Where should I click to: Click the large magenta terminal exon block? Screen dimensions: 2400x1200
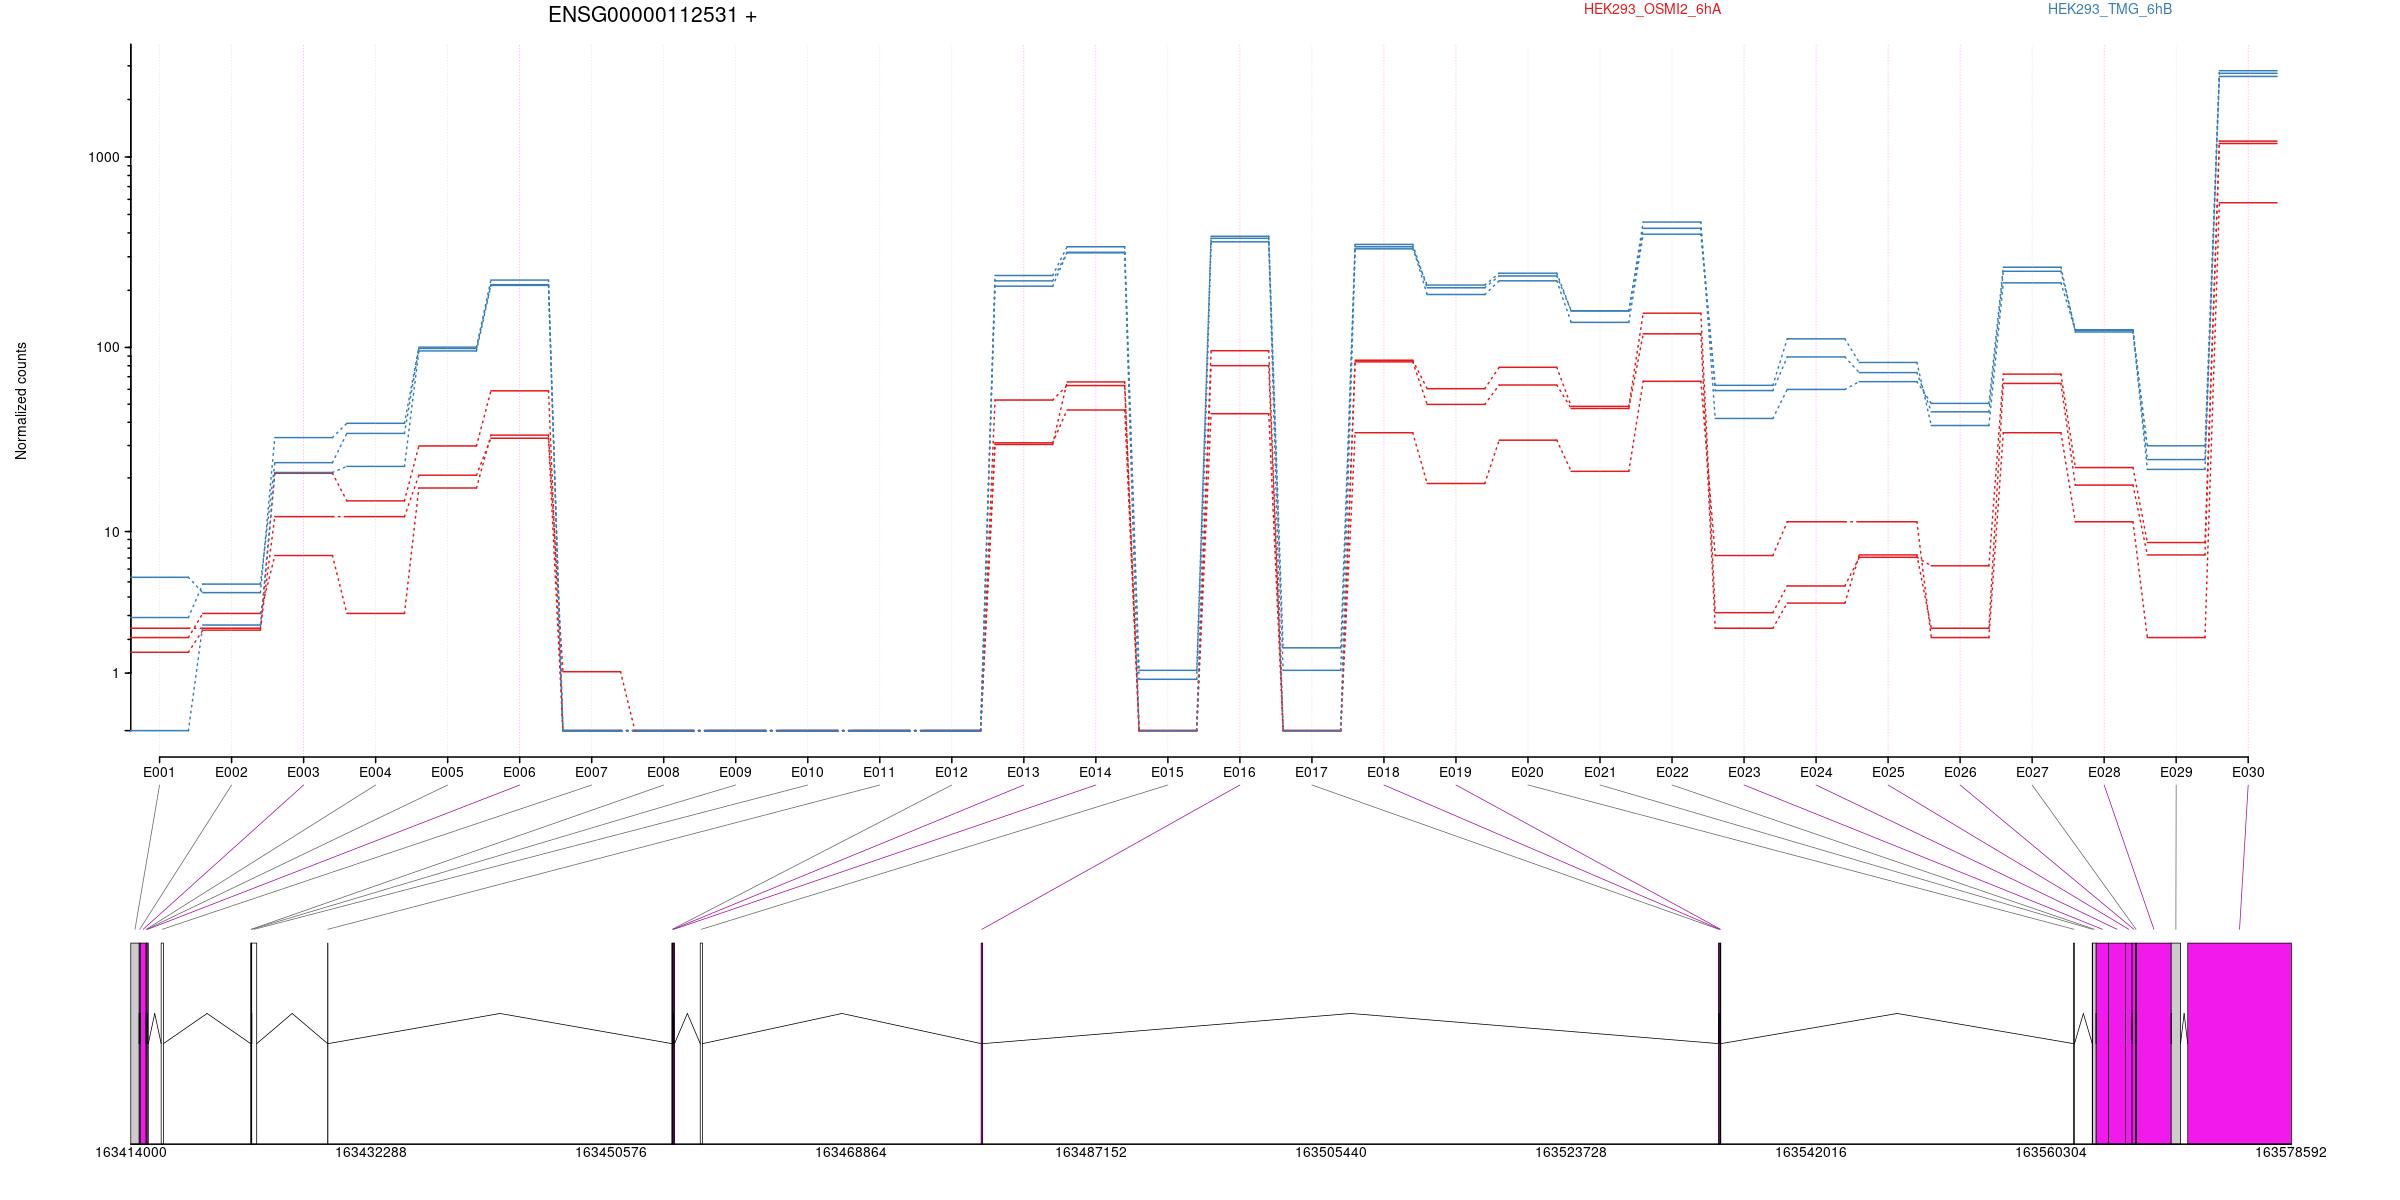[x=2239, y=1043]
